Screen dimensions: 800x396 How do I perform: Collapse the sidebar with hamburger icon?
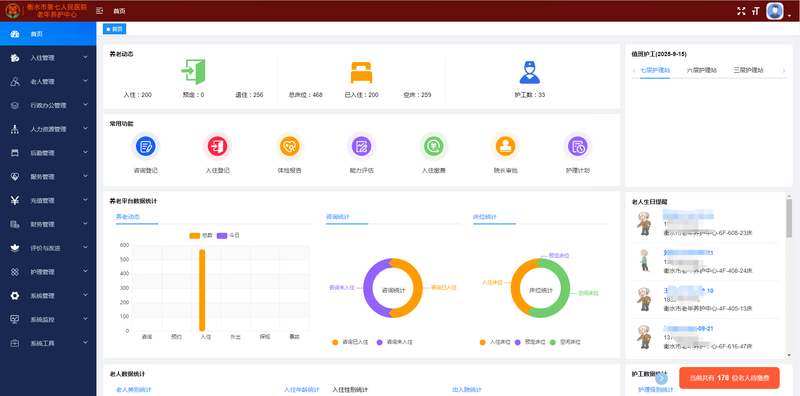pos(99,11)
